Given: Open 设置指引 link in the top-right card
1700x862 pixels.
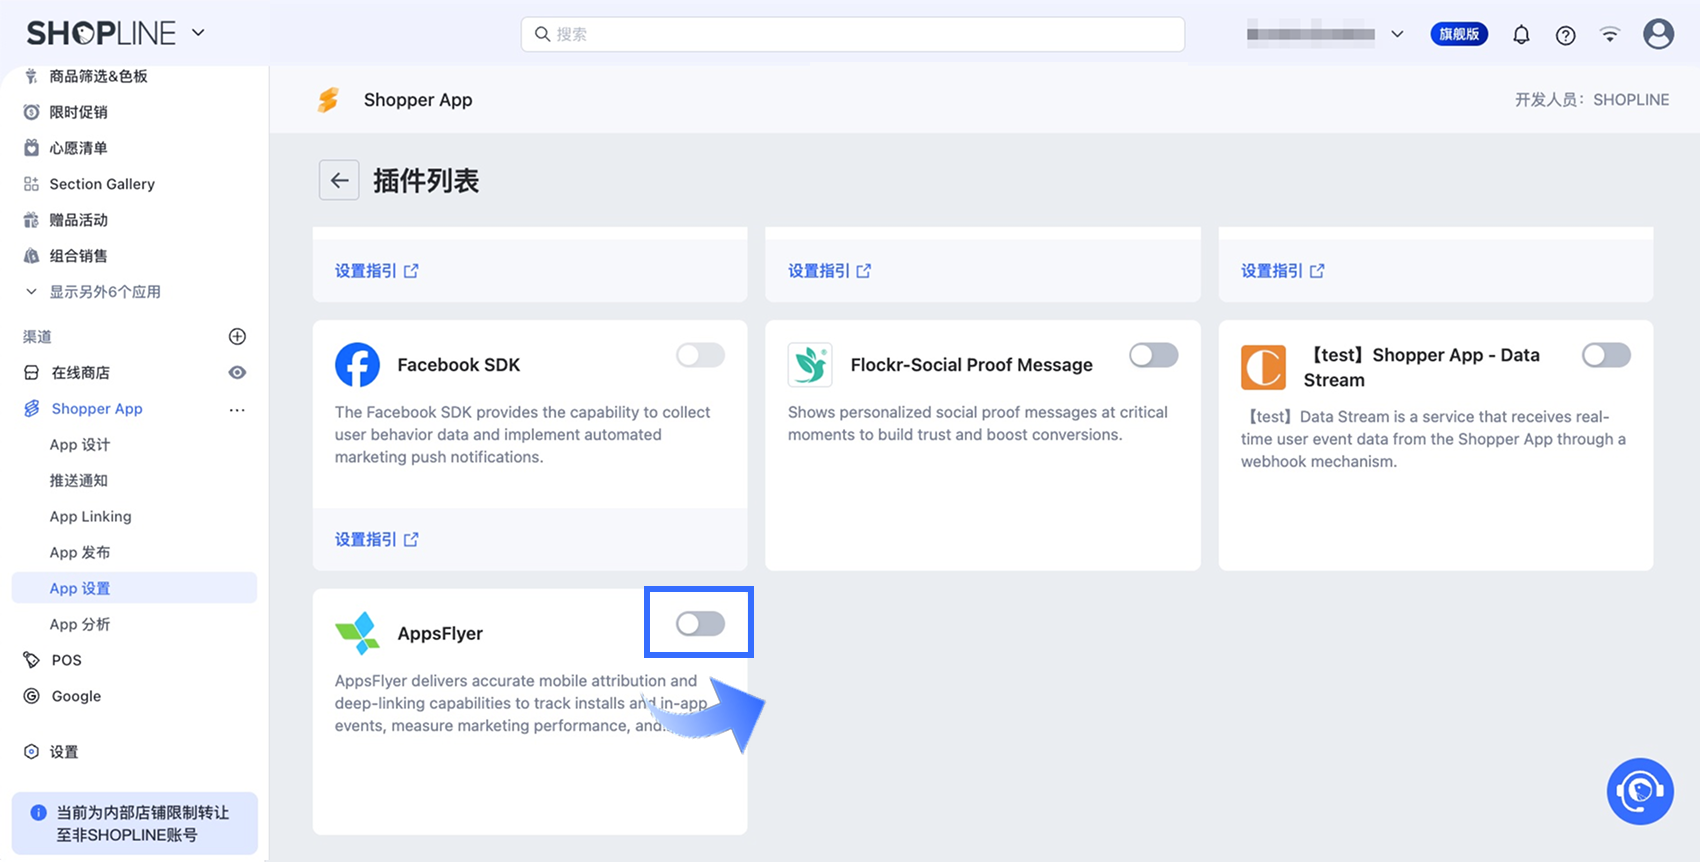Looking at the screenshot, I should (x=1282, y=271).
